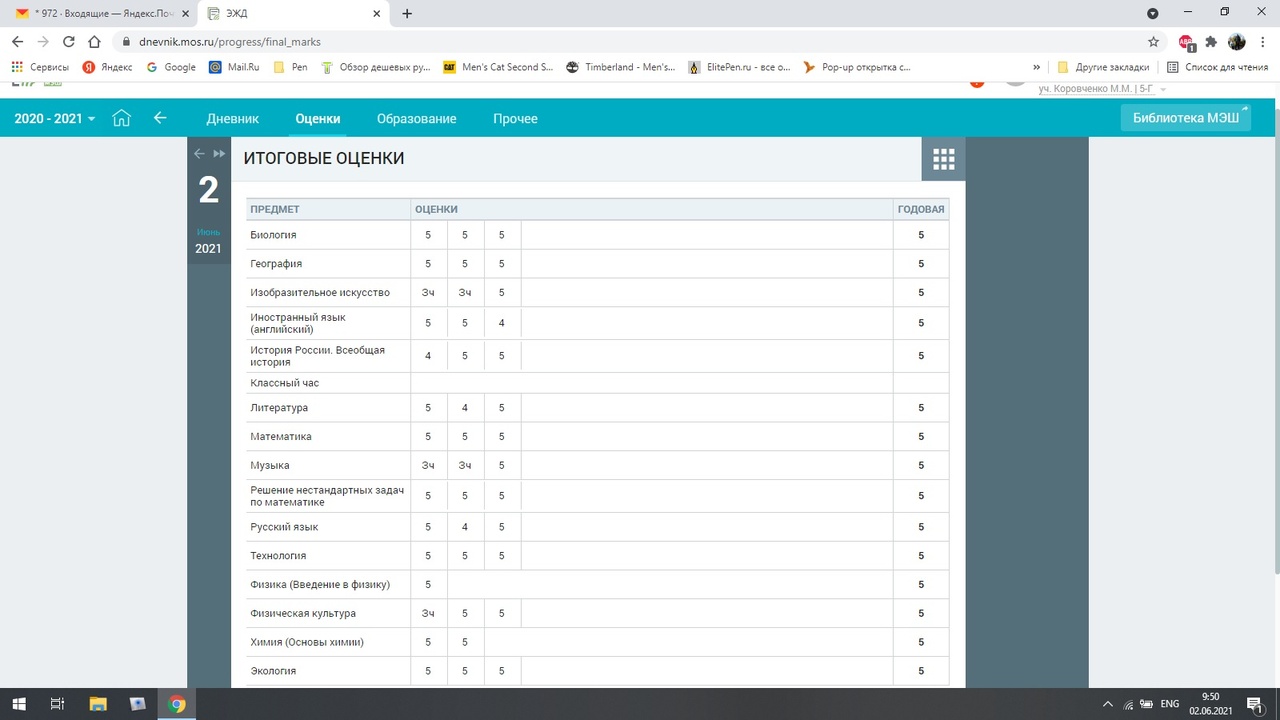
Task: Open the Образование menu item
Action: [416, 118]
